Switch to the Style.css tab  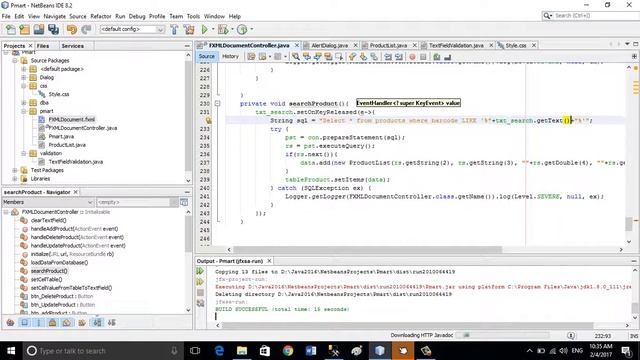tap(516, 45)
